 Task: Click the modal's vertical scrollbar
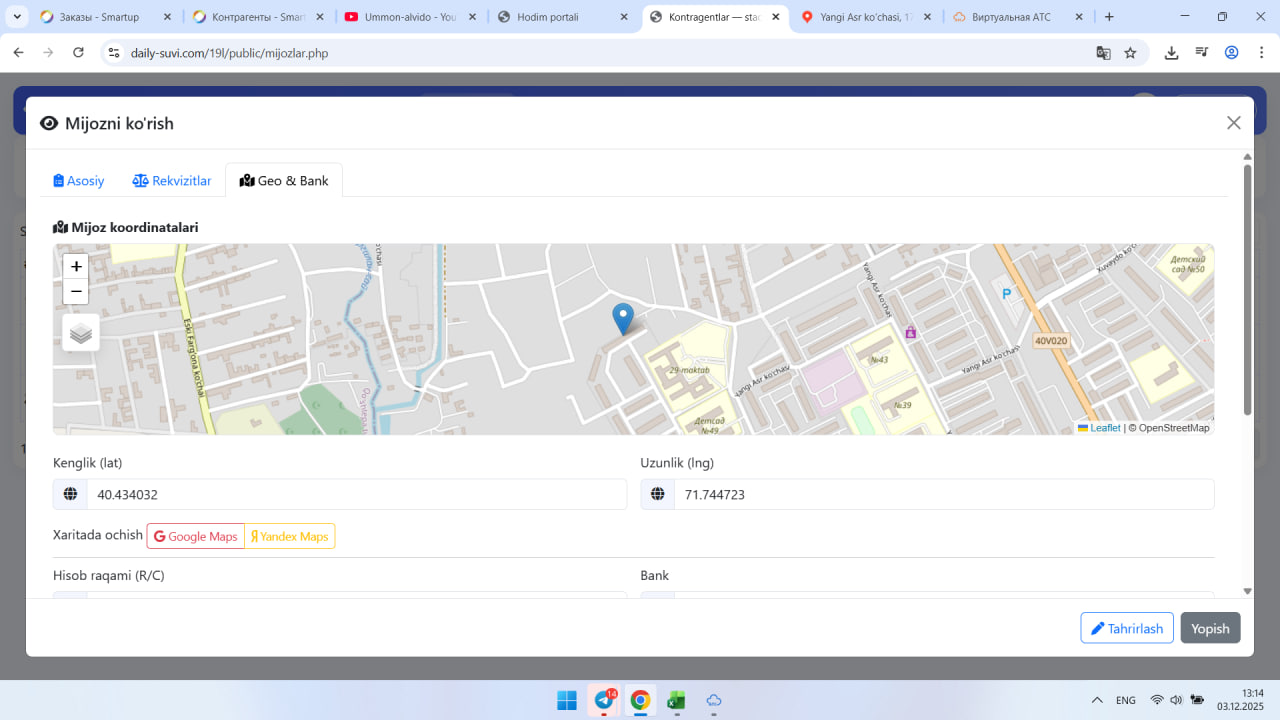1247,290
